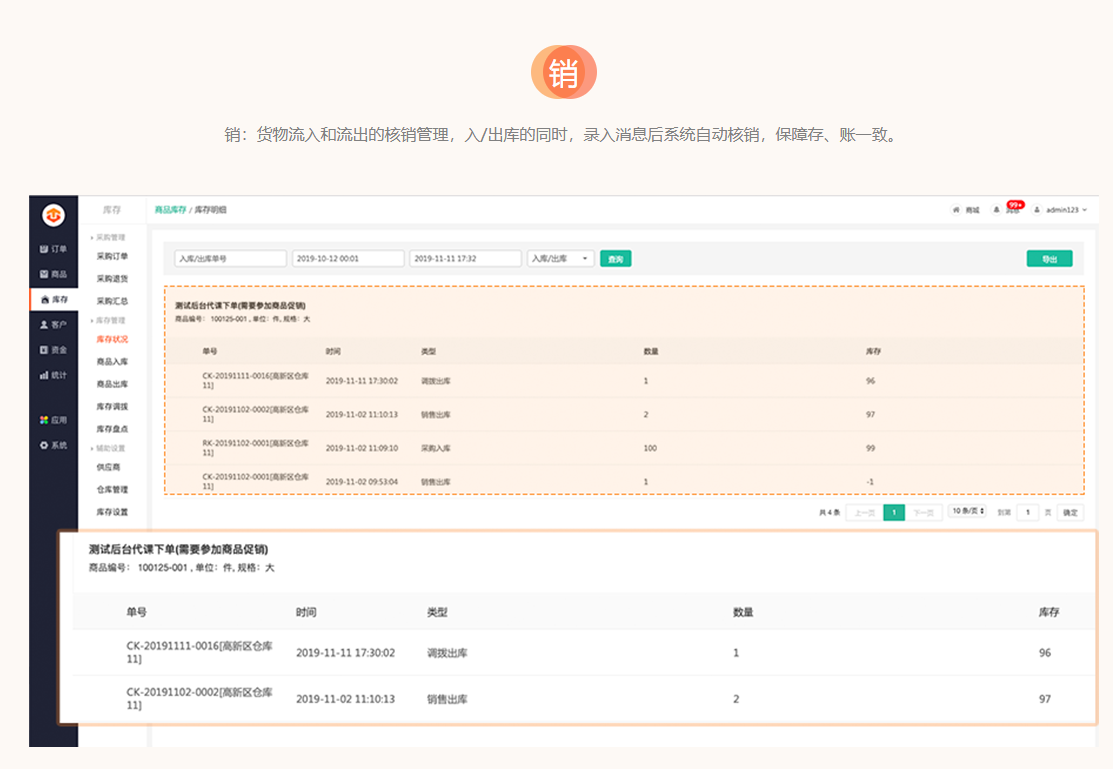
Task: Open the 应用 apps grid icon
Action: coord(44,420)
